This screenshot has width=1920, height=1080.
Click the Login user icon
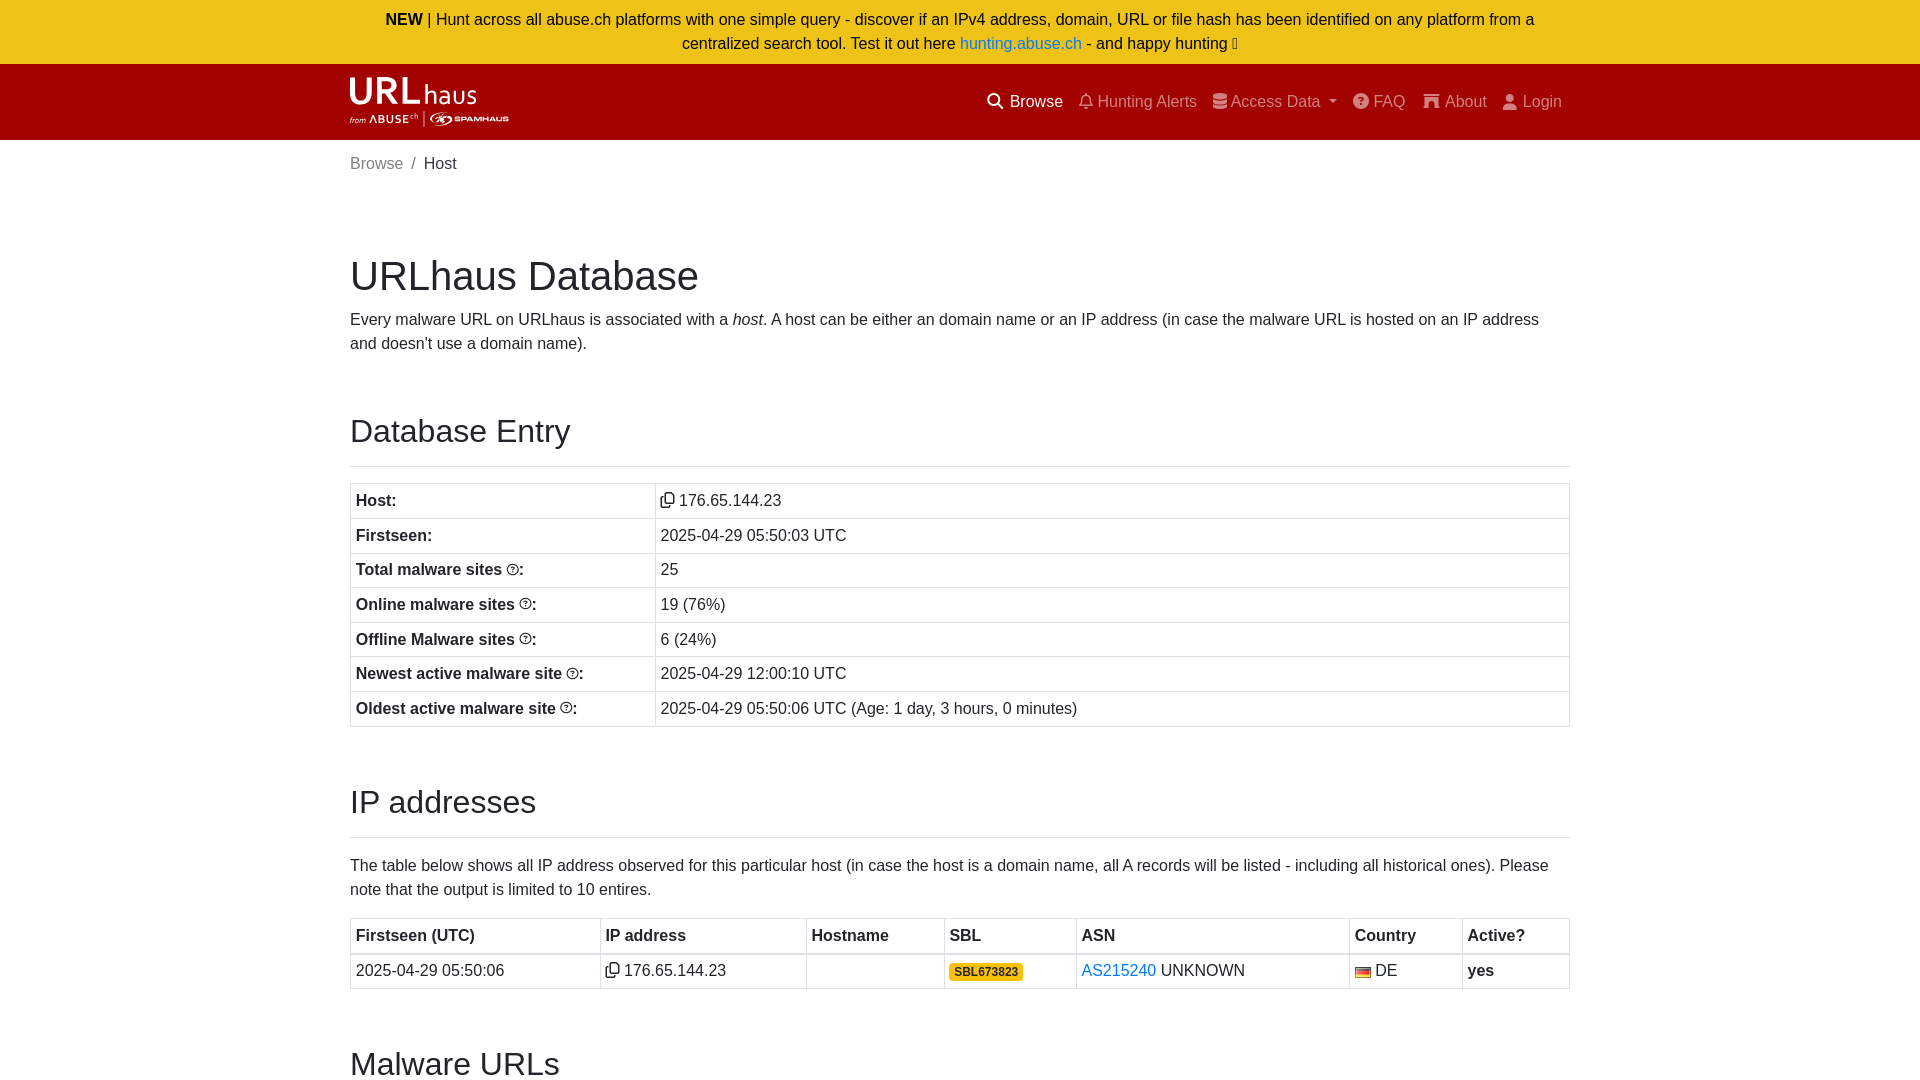coord(1510,102)
